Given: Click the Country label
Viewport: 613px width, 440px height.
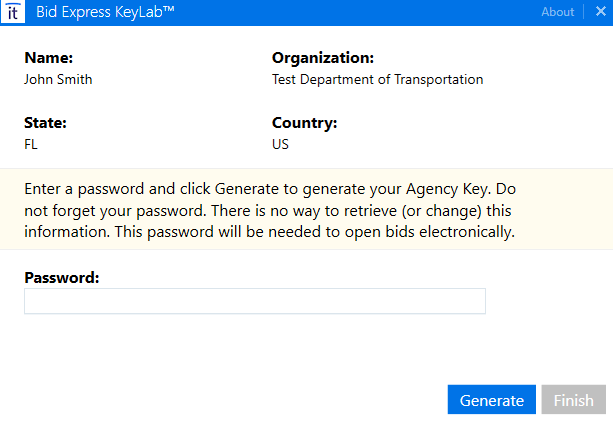Looking at the screenshot, I should [x=304, y=123].
